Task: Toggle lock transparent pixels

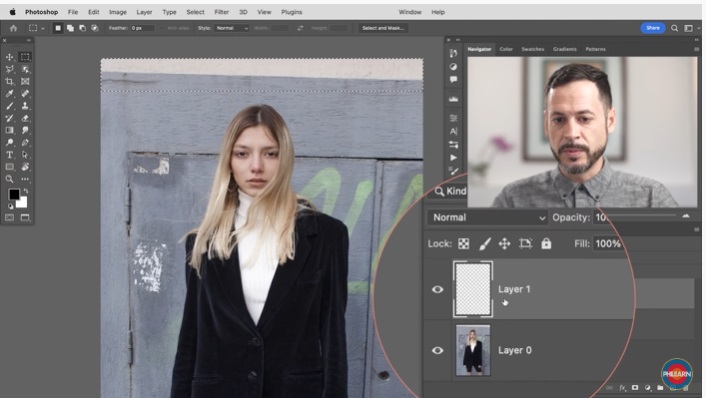Action: click(463, 244)
